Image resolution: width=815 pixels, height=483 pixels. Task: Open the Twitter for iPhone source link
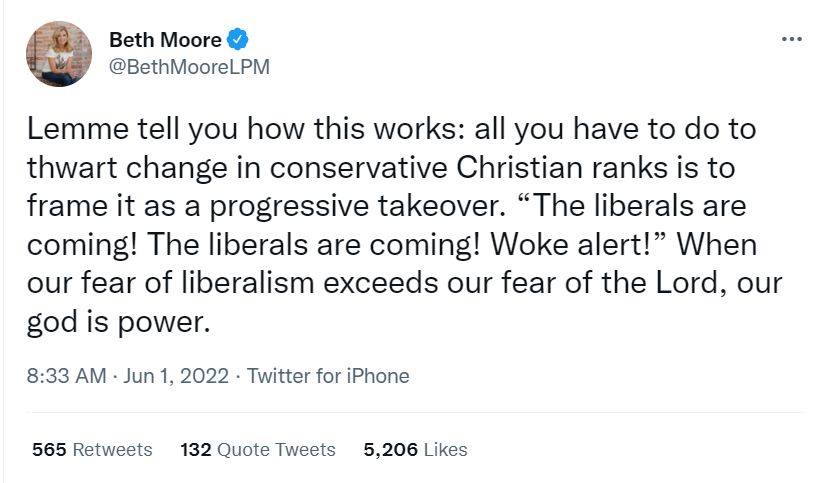(x=328, y=376)
